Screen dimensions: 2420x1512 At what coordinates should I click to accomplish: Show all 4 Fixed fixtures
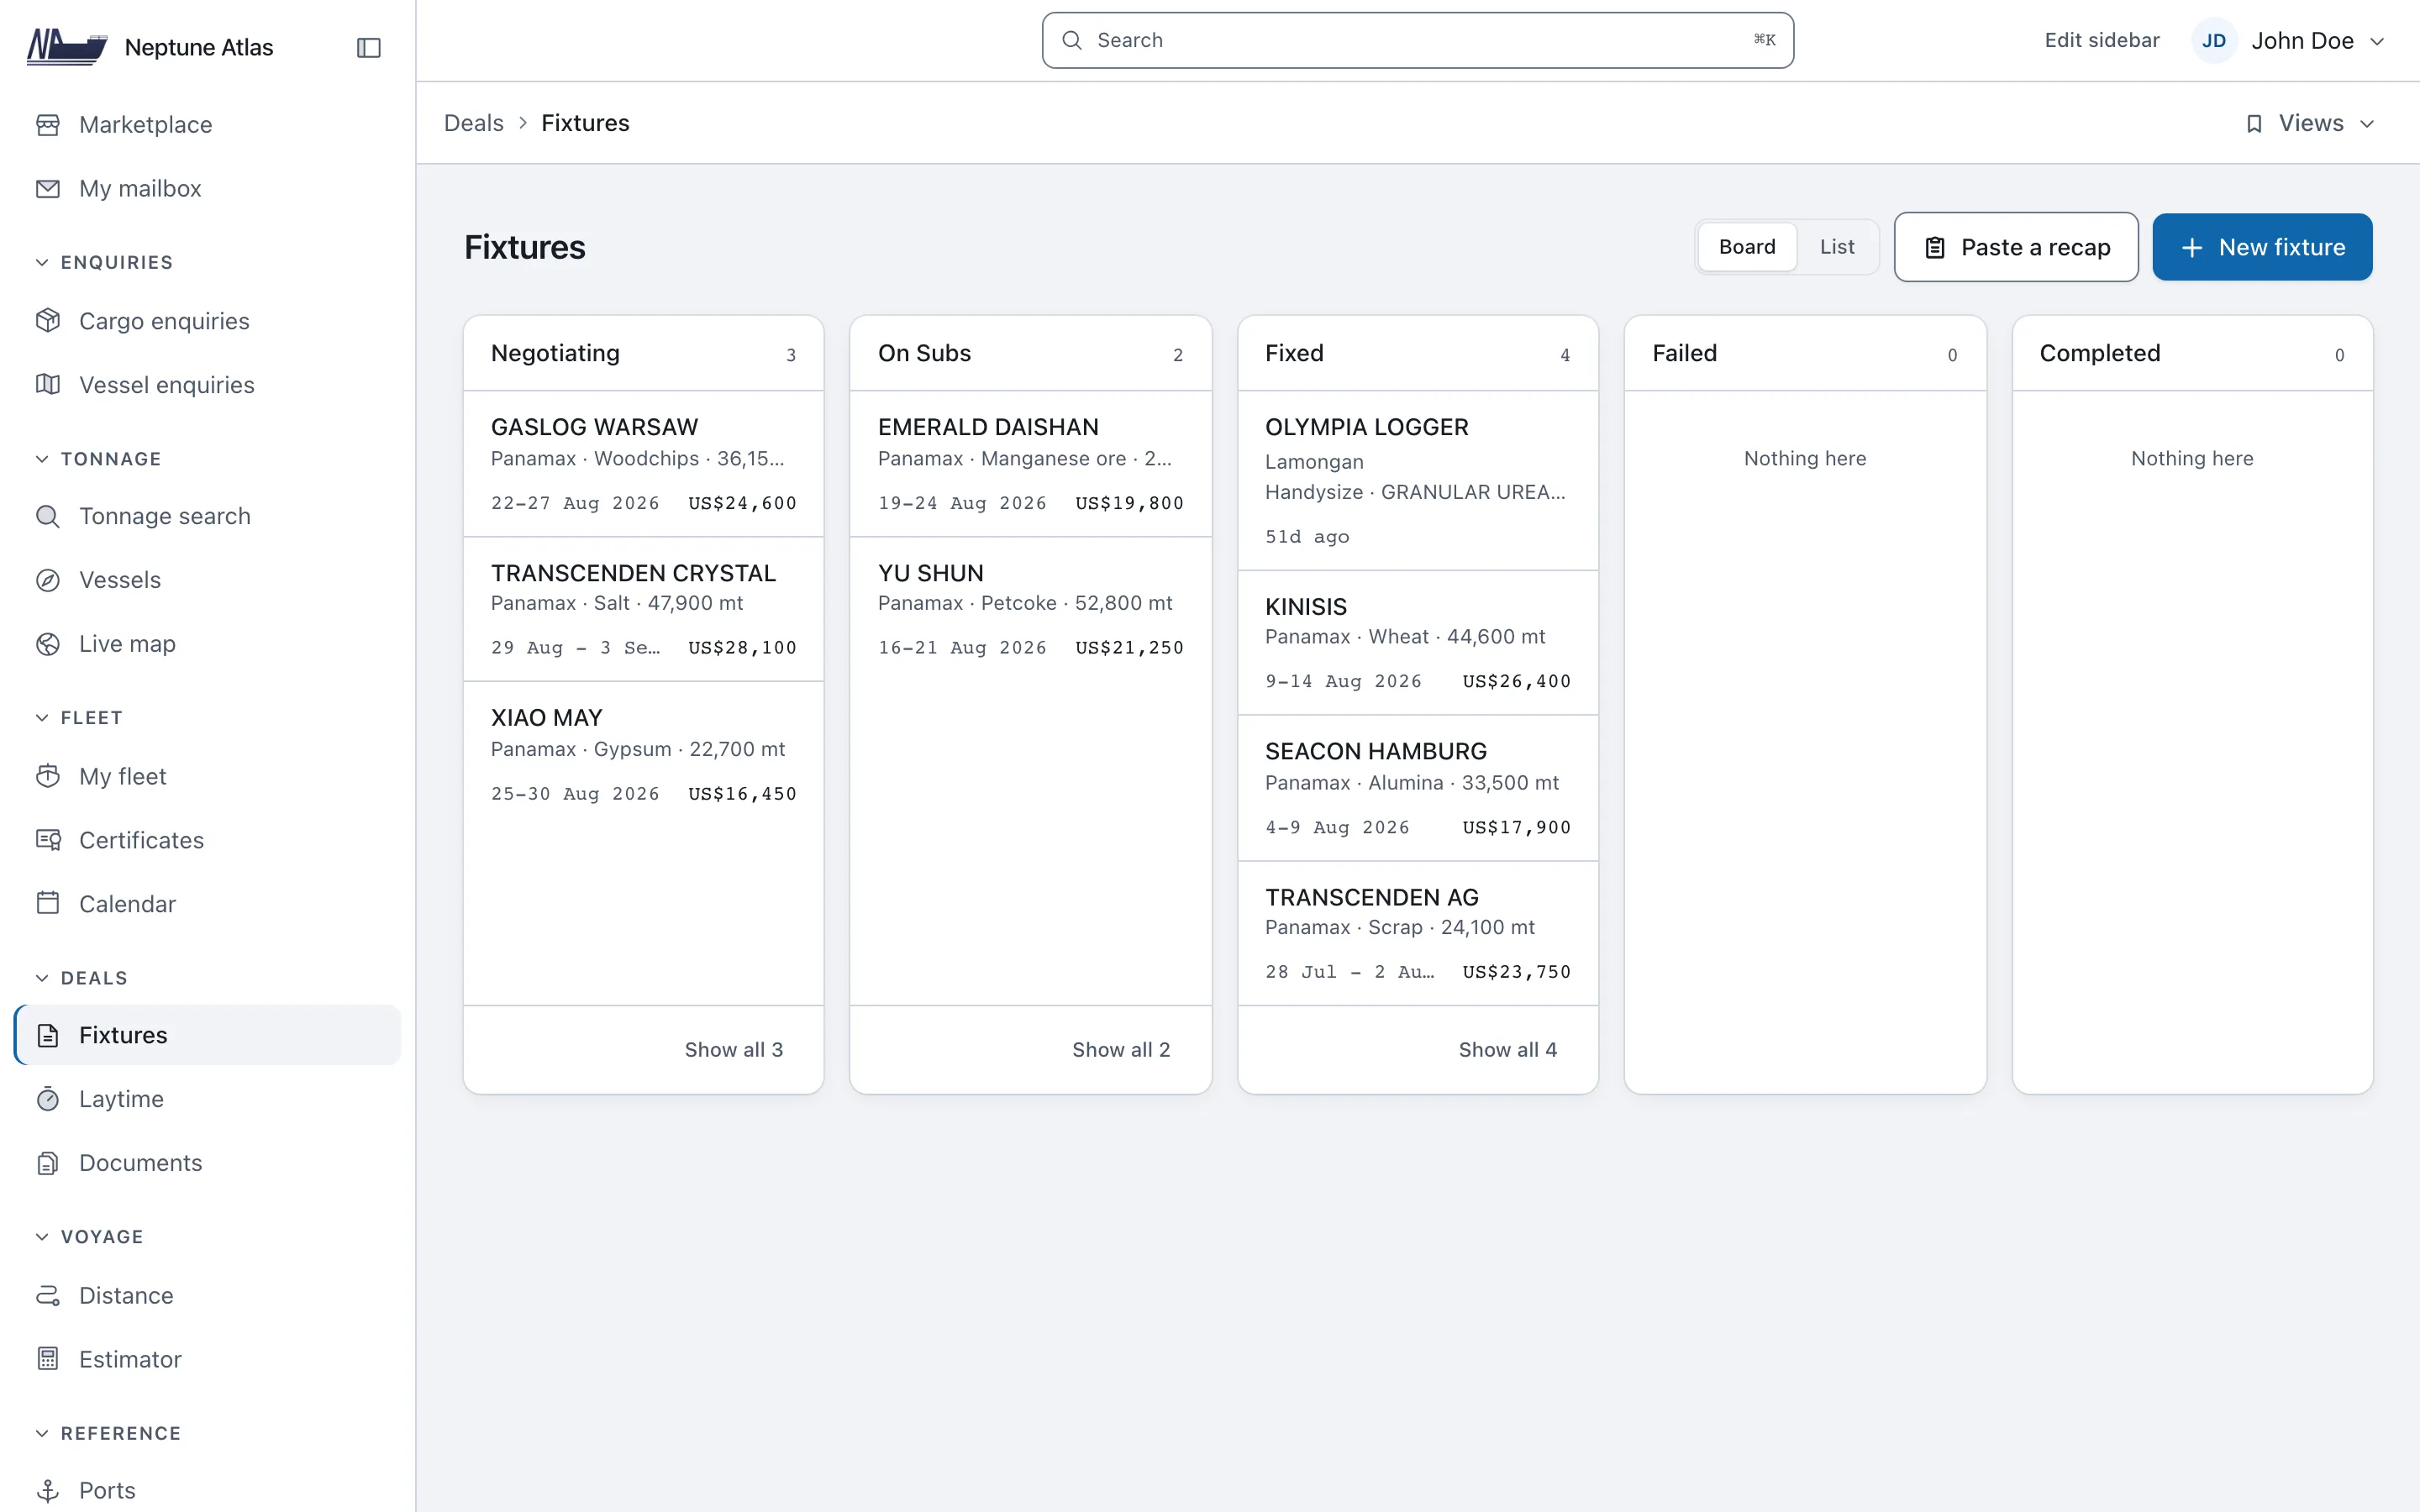coord(1508,1050)
